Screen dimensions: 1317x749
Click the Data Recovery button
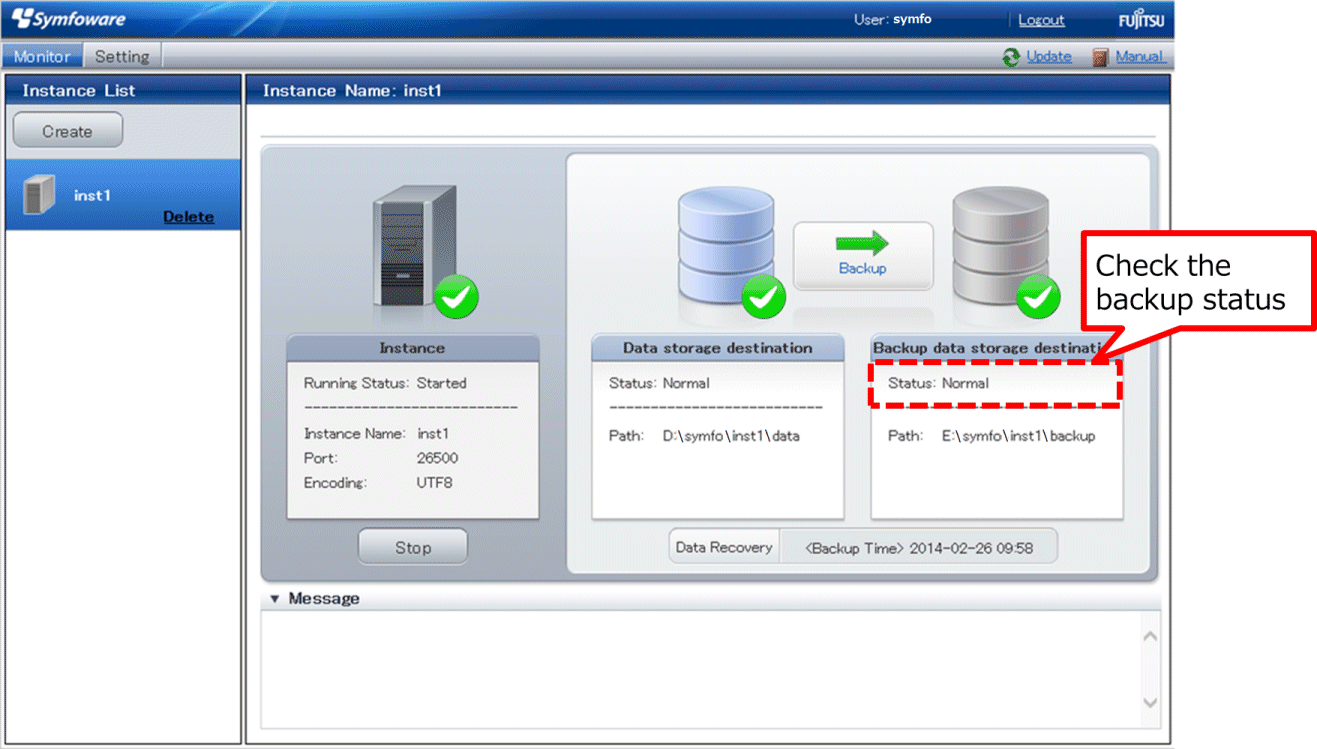724,547
